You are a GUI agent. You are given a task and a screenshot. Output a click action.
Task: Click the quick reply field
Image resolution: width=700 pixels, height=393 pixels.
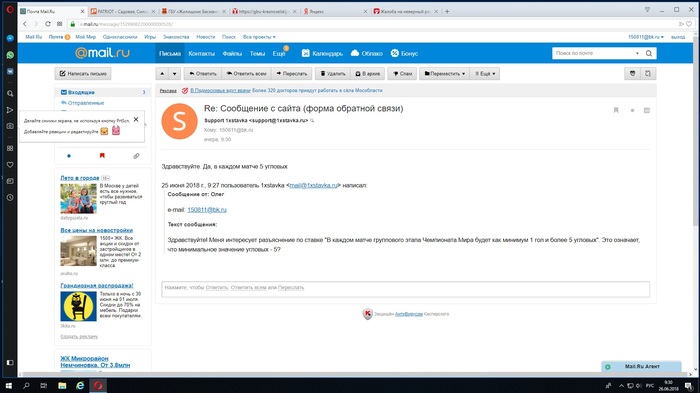pos(405,289)
